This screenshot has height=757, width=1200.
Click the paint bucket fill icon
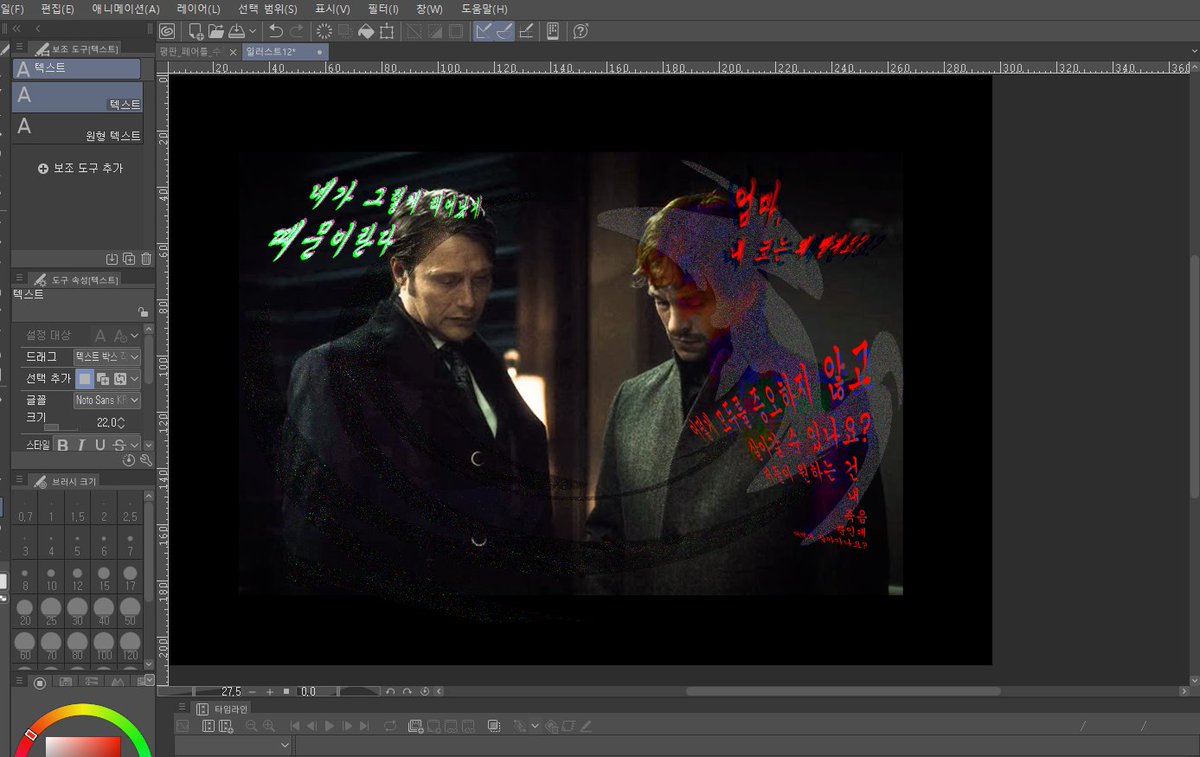point(366,31)
